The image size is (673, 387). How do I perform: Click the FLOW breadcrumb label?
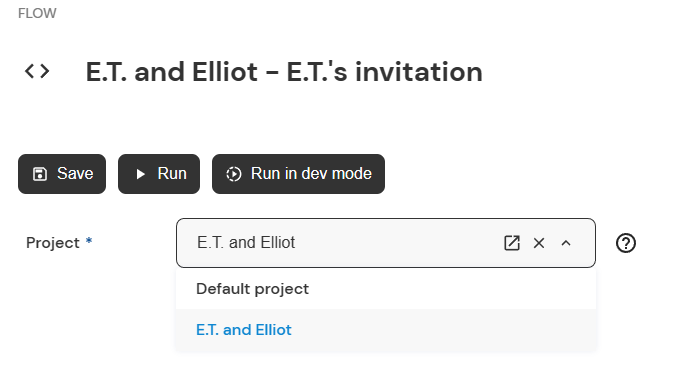click(x=37, y=13)
